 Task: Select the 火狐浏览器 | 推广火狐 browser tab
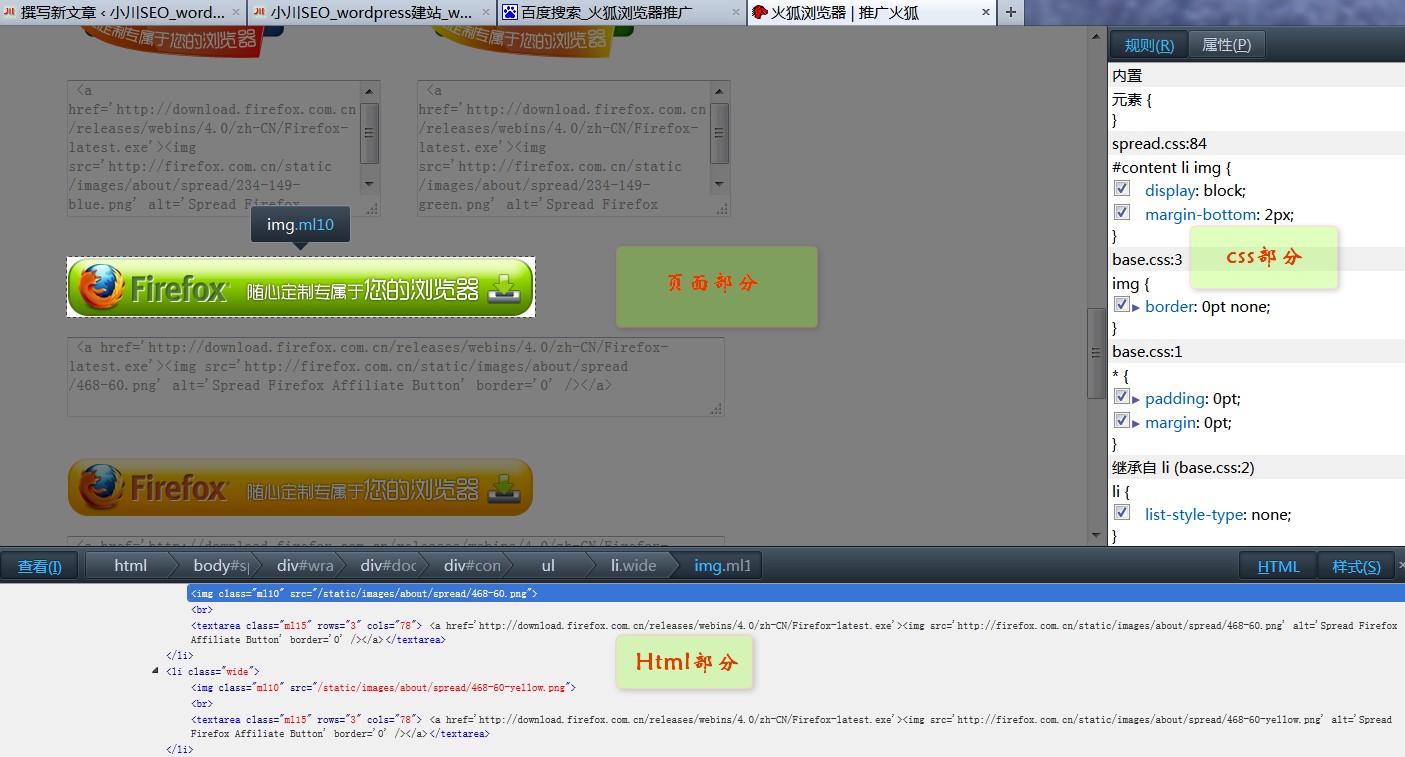click(872, 13)
